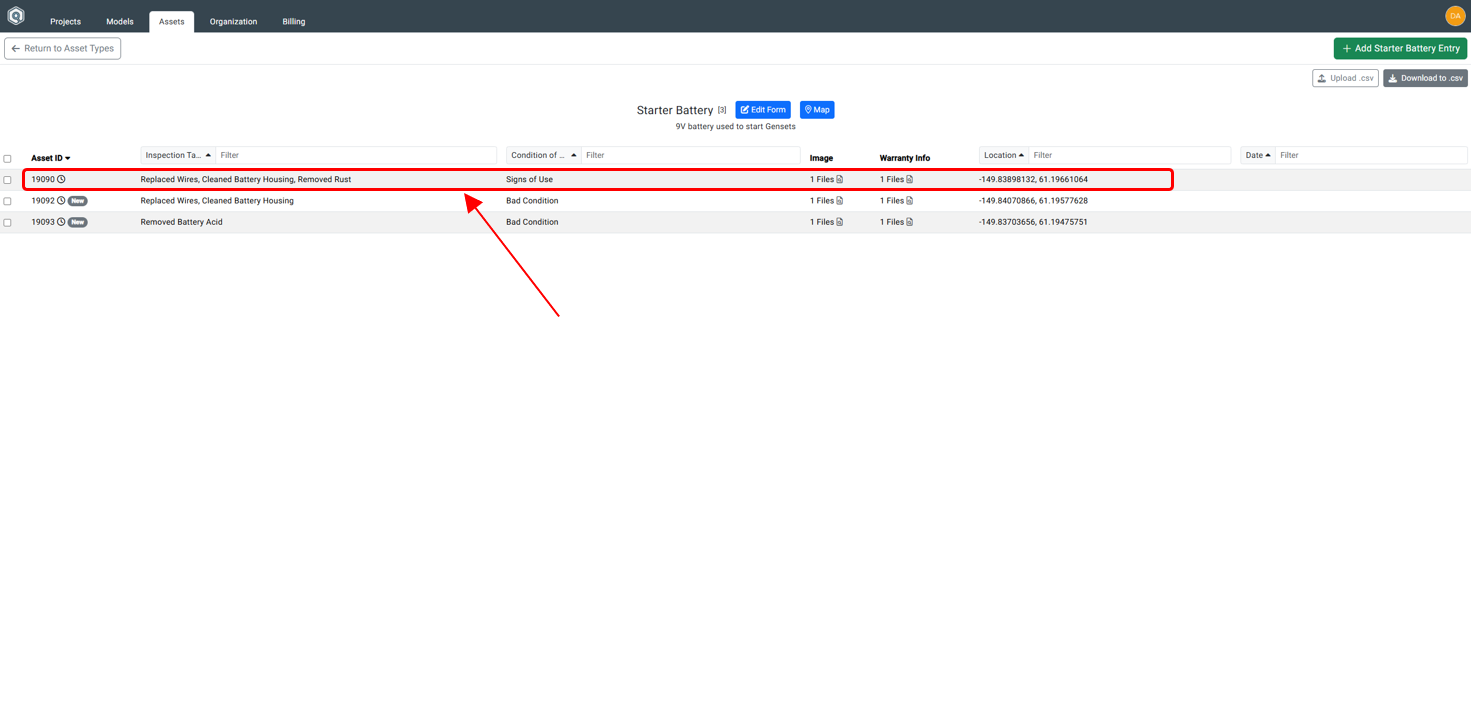Screen dimensions: 1471x728
Task: Click the app logo in top-left corner
Action: (16, 16)
